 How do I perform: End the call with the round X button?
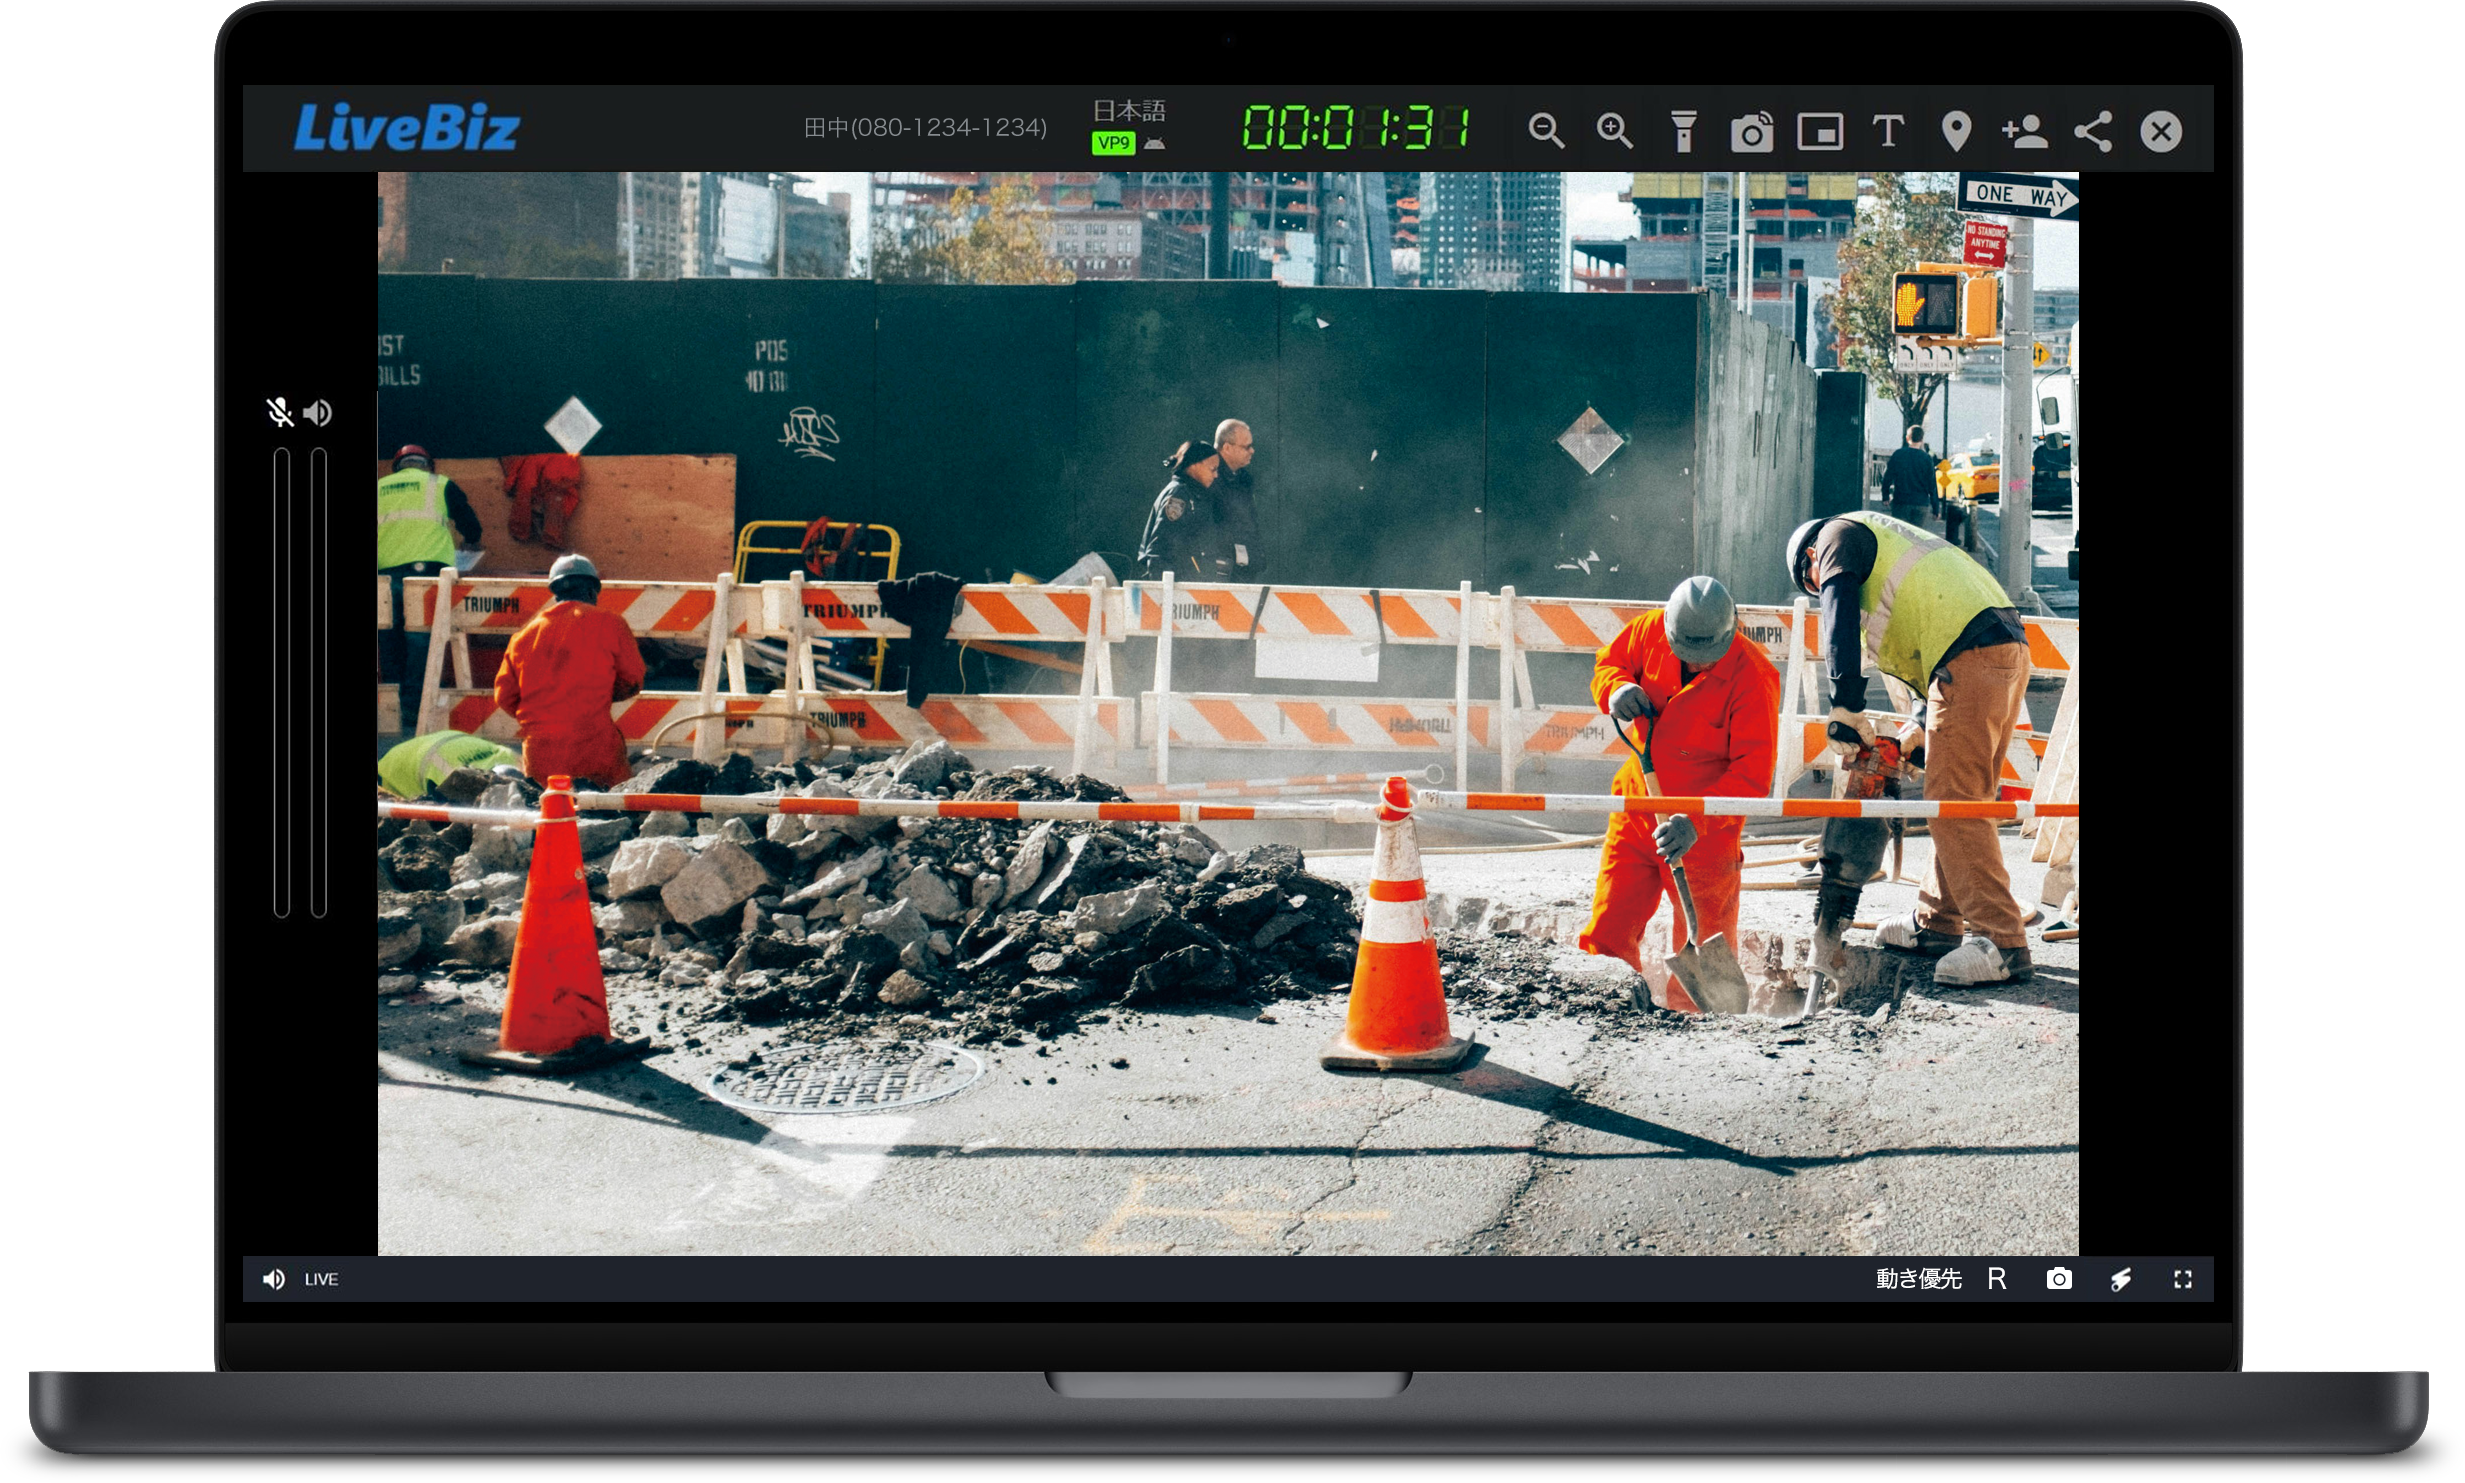coord(2161,131)
